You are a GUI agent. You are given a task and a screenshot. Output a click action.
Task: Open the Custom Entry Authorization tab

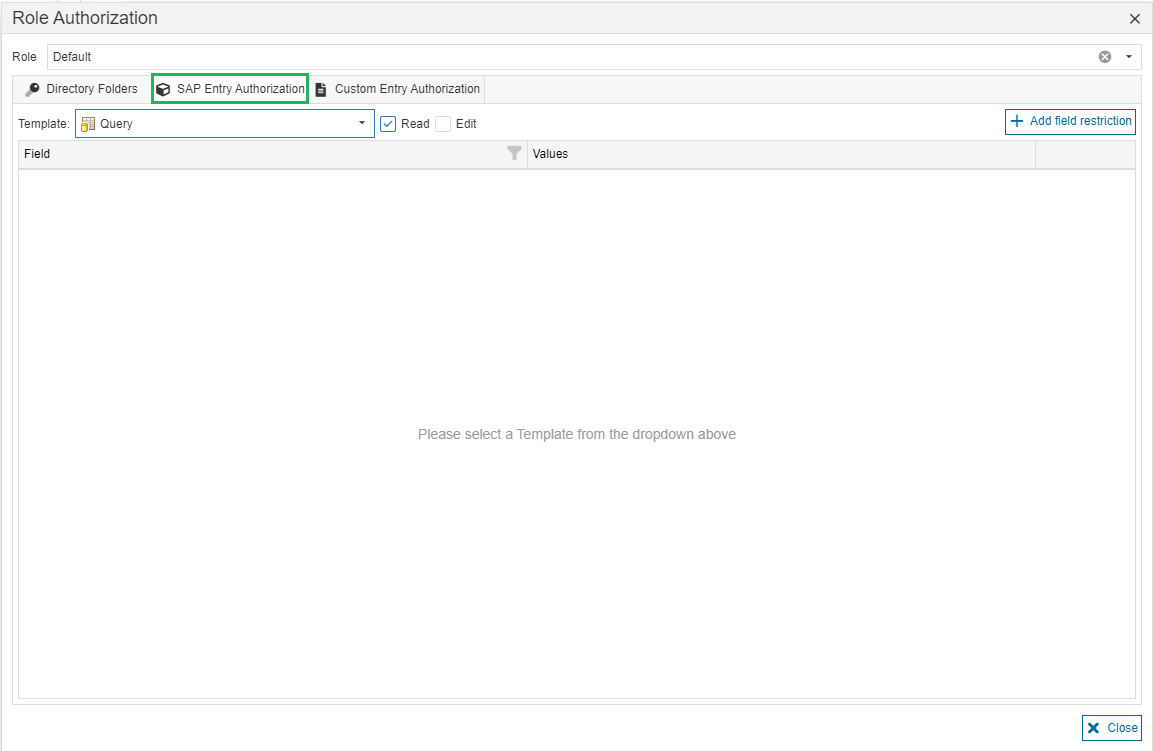[407, 89]
